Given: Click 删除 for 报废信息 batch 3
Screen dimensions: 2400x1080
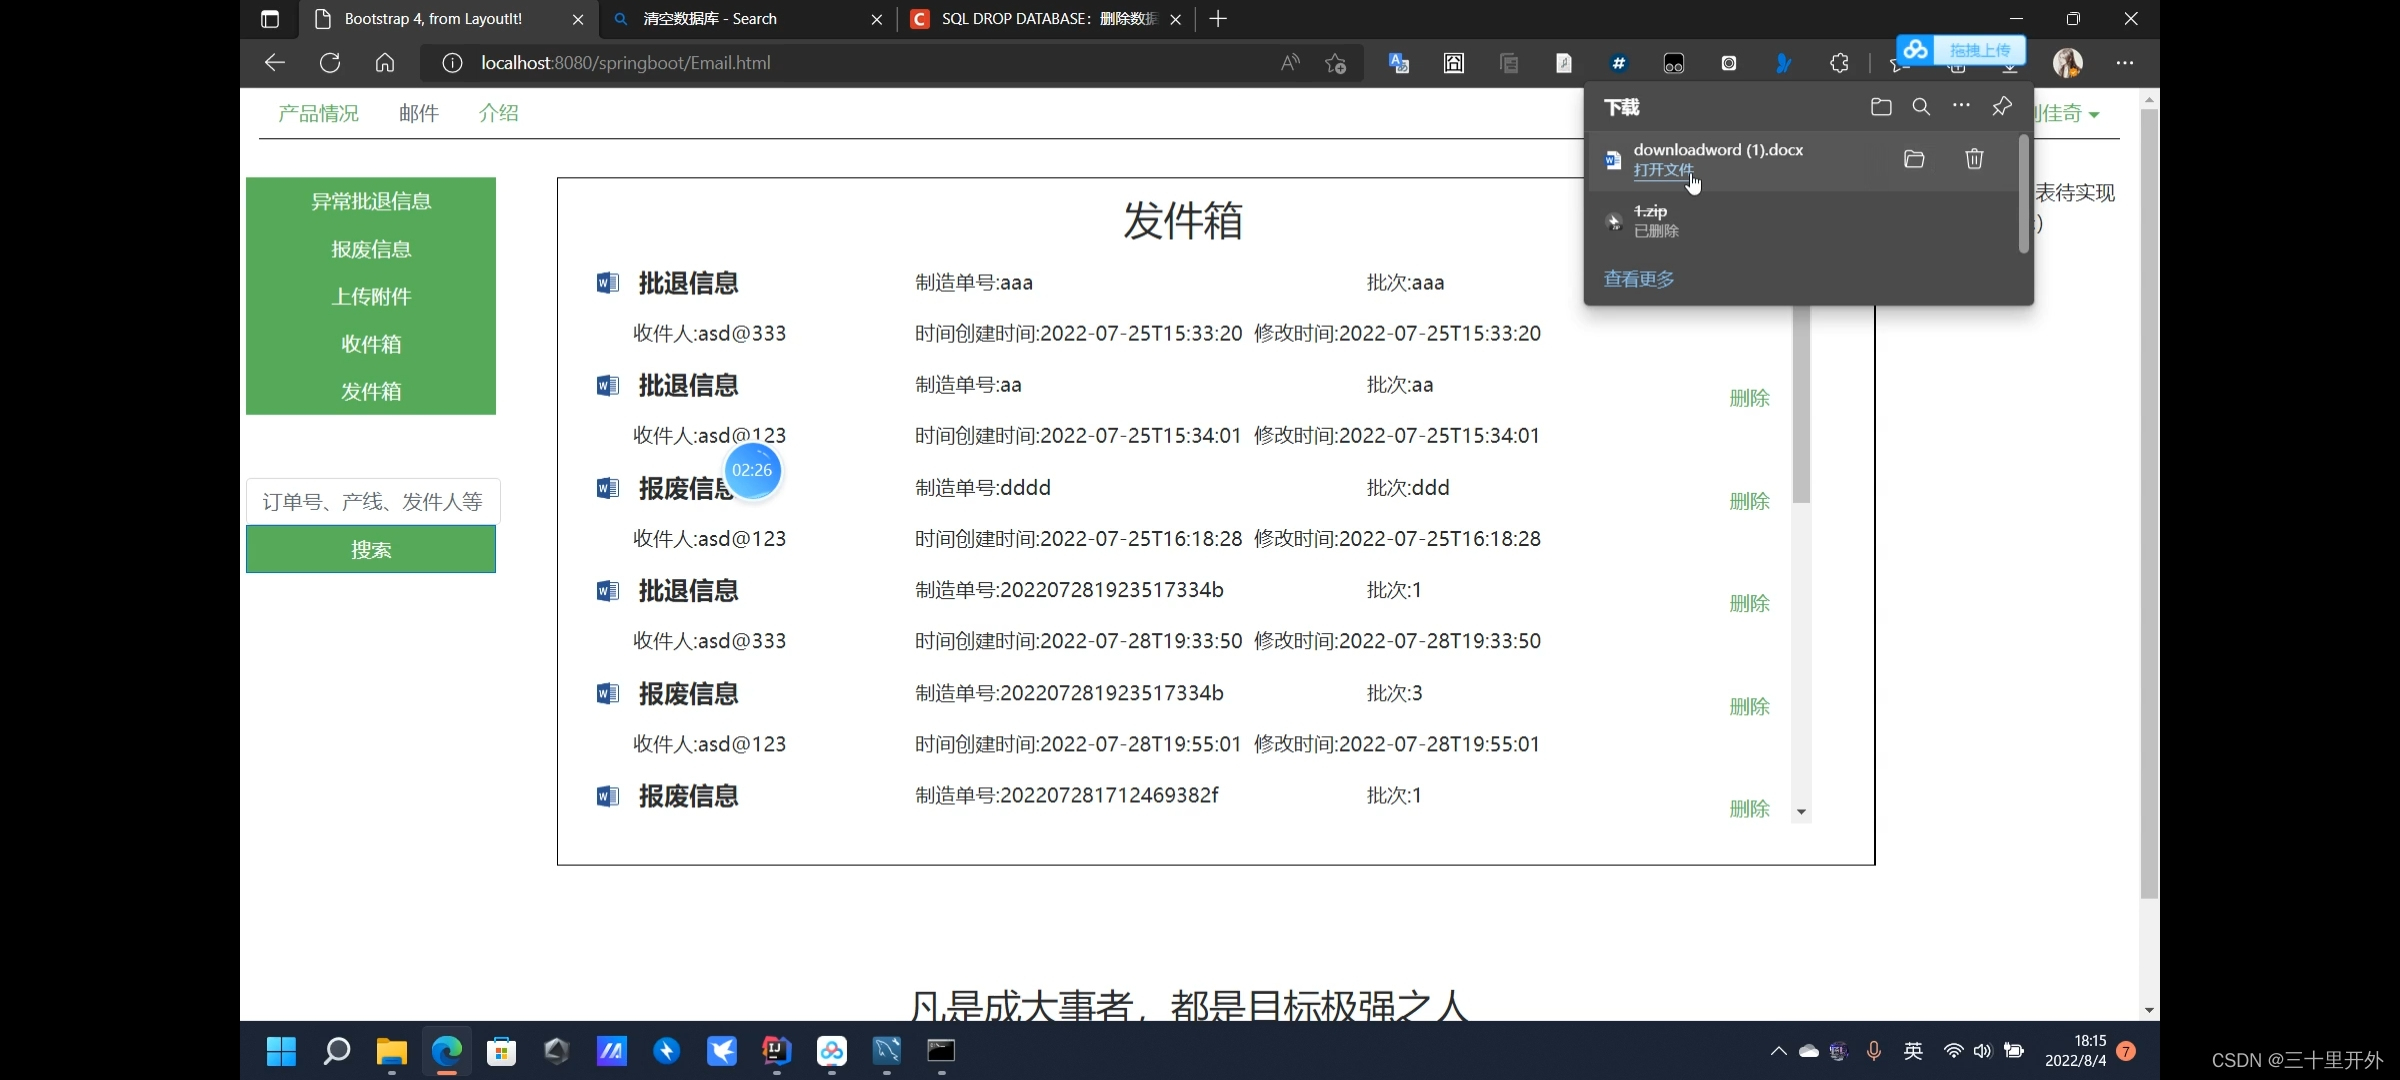Looking at the screenshot, I should tap(1750, 706).
